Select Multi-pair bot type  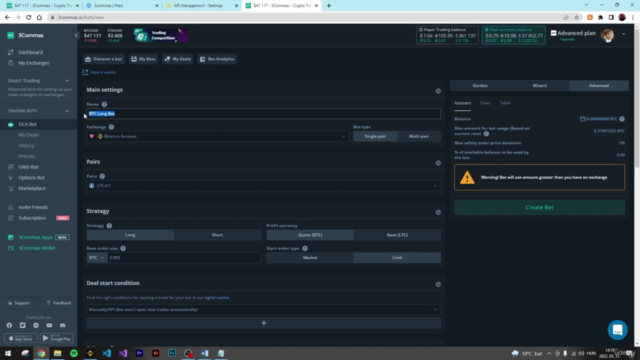click(x=419, y=136)
